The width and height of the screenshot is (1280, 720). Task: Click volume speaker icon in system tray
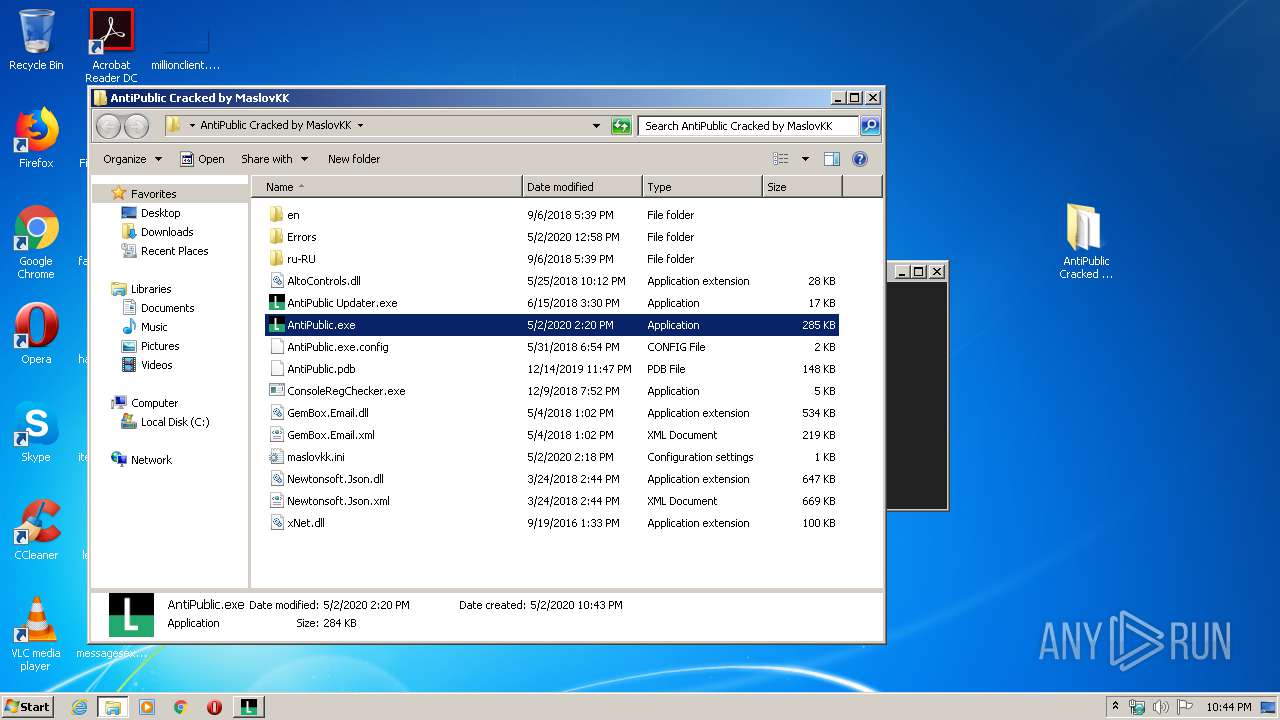click(x=1161, y=707)
